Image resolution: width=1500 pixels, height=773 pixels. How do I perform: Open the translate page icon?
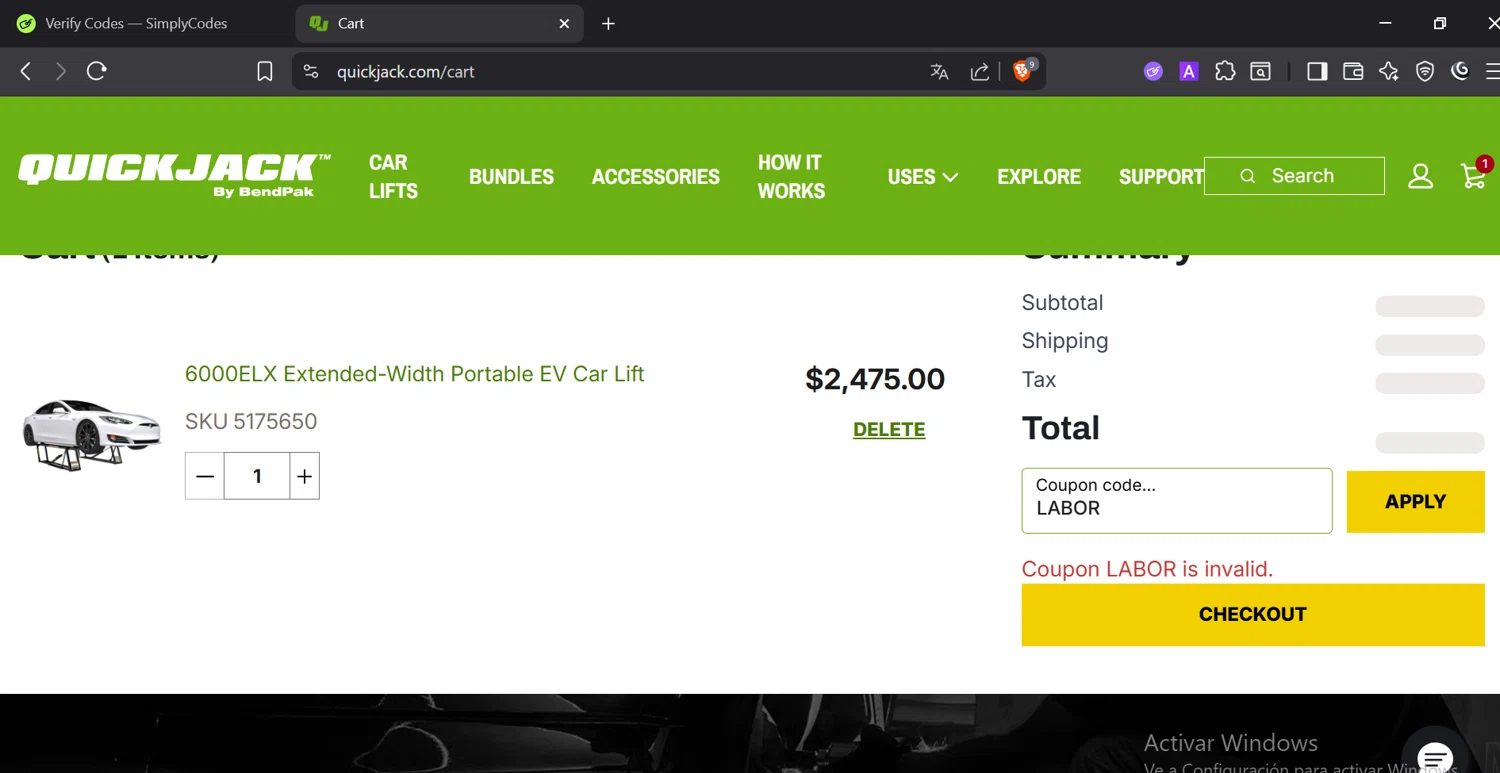coord(939,71)
